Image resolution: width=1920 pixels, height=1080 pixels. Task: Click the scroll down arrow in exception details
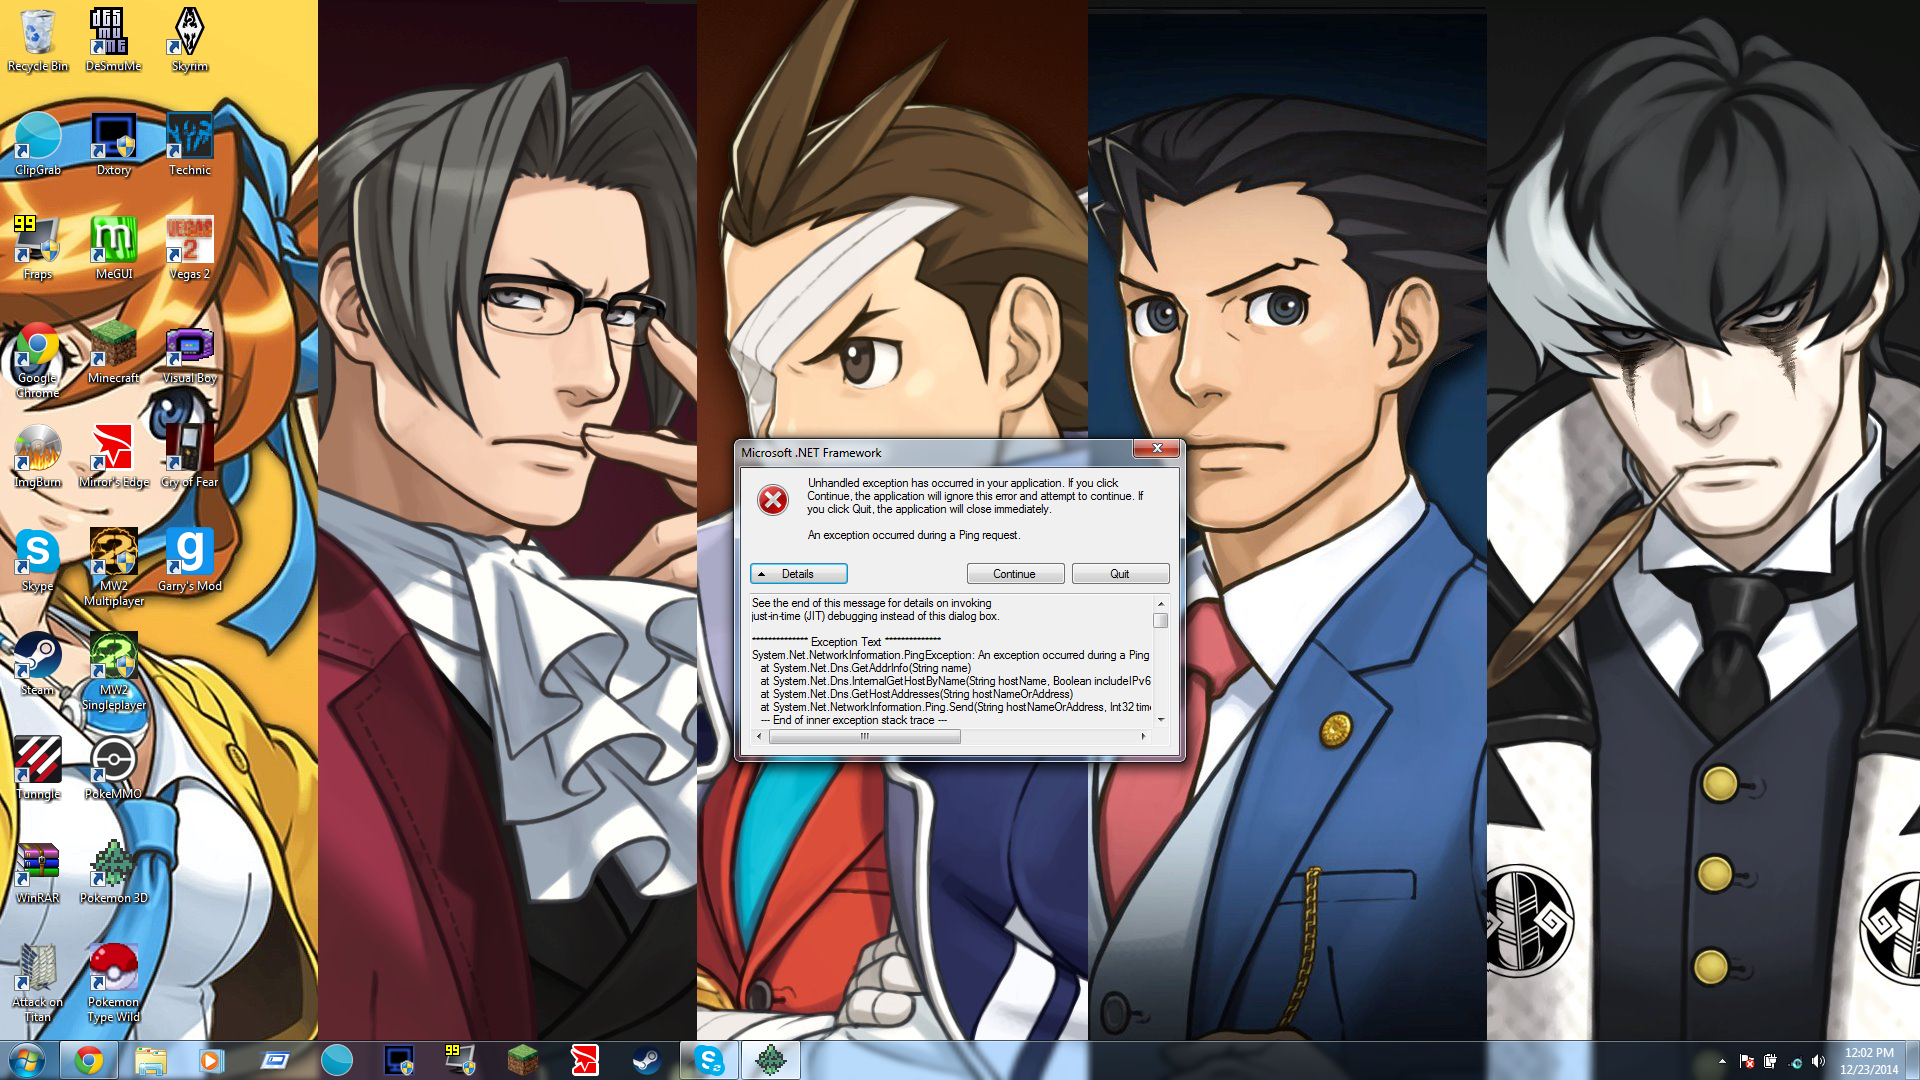[x=1161, y=720]
